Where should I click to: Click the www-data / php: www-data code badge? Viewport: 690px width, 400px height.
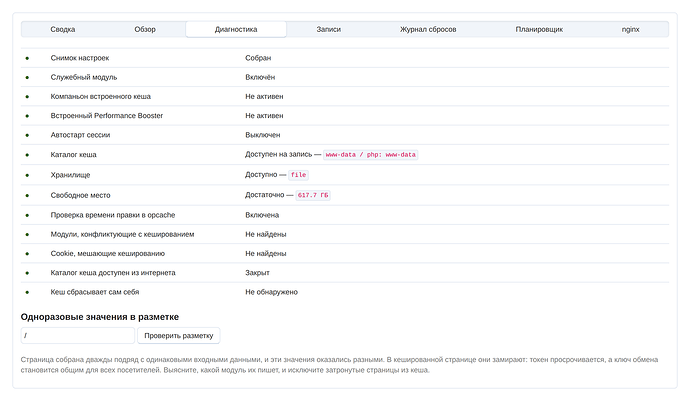371,155
